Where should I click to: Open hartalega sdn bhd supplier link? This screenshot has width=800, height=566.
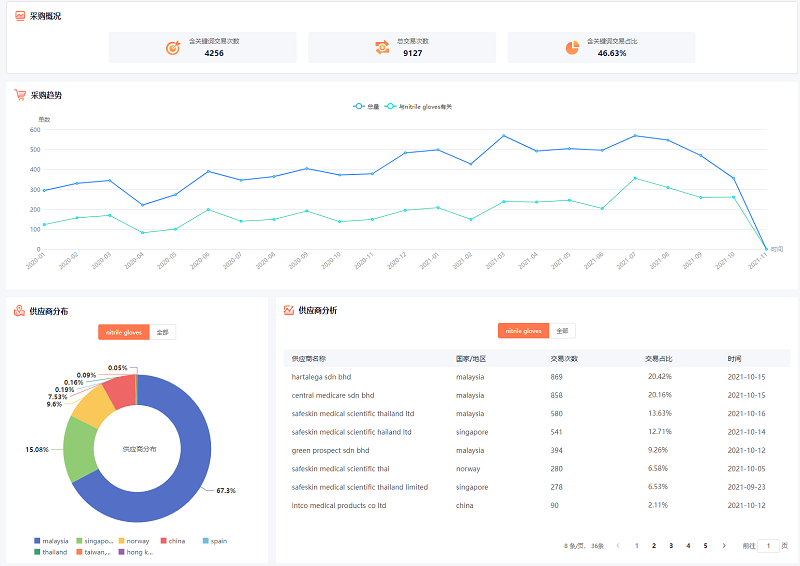tap(321, 377)
